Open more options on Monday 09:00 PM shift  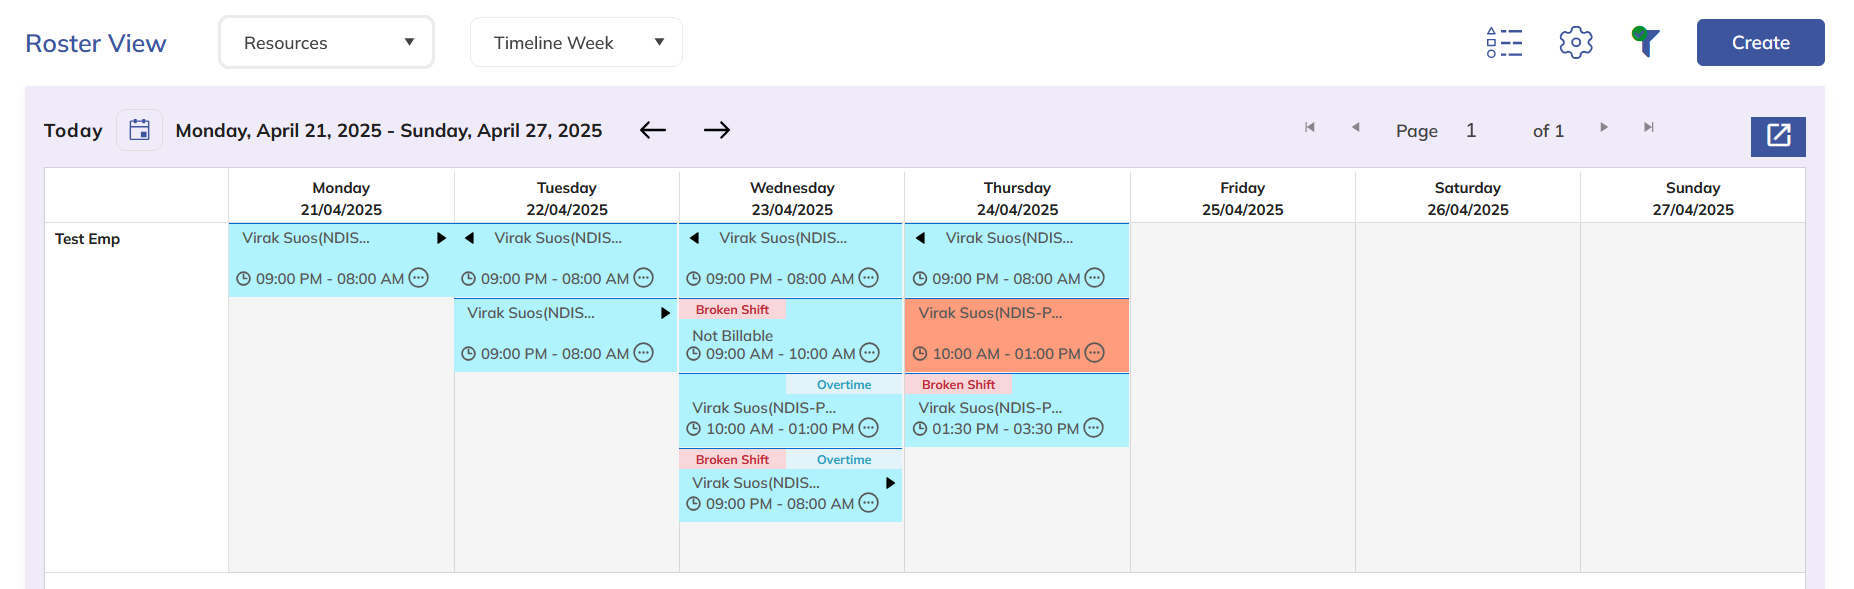(x=419, y=278)
